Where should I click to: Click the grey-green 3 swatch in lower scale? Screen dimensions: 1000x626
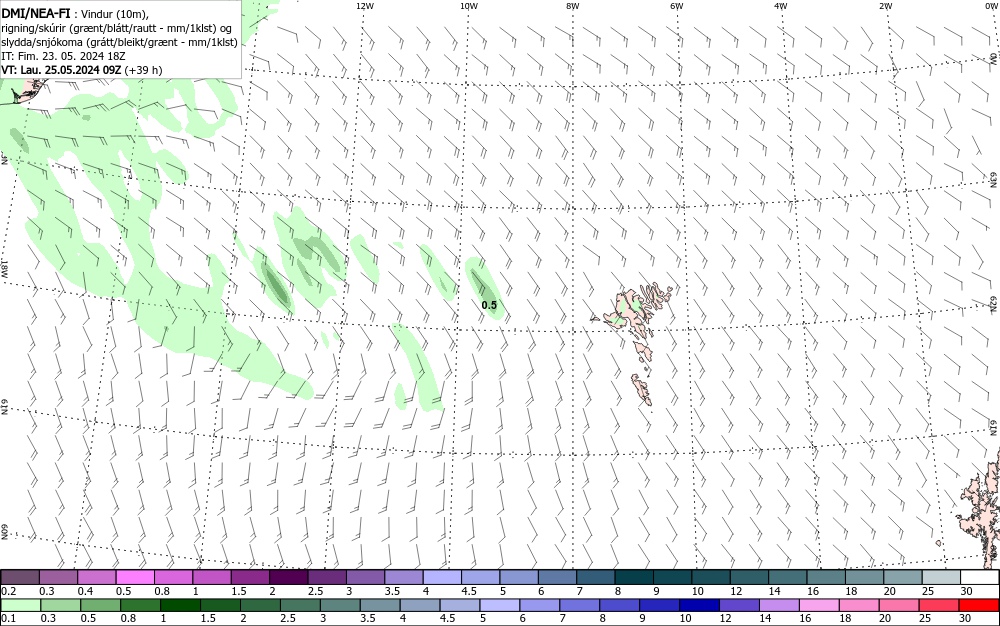pyautogui.click(x=340, y=605)
